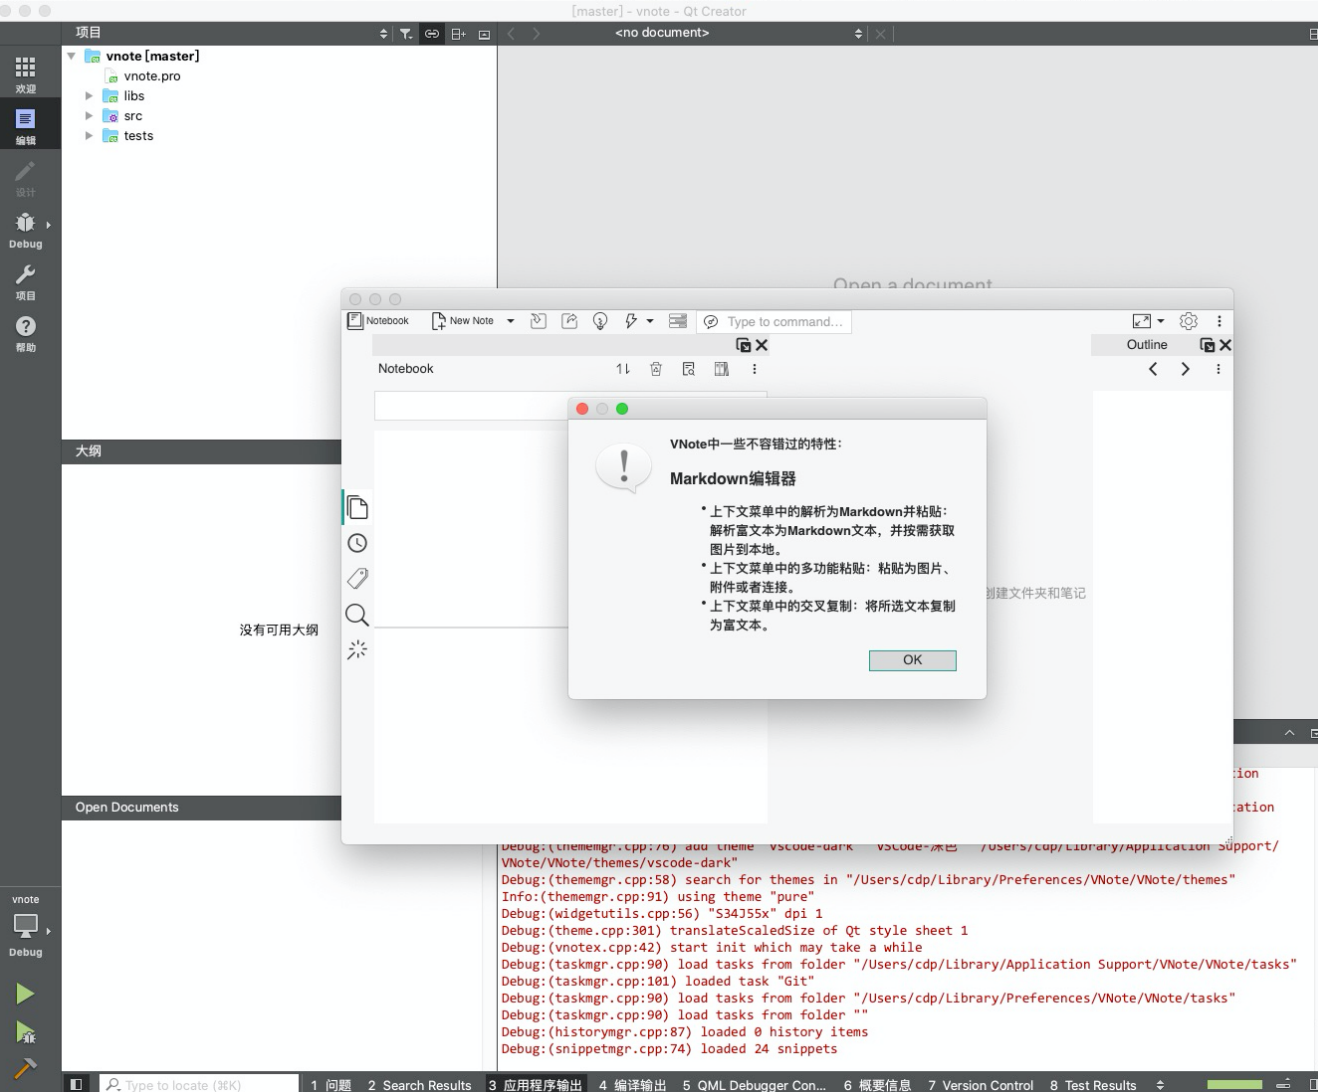The height and width of the screenshot is (1092, 1318).
Task: Select vnote.pro file in project tree
Action: (152, 76)
